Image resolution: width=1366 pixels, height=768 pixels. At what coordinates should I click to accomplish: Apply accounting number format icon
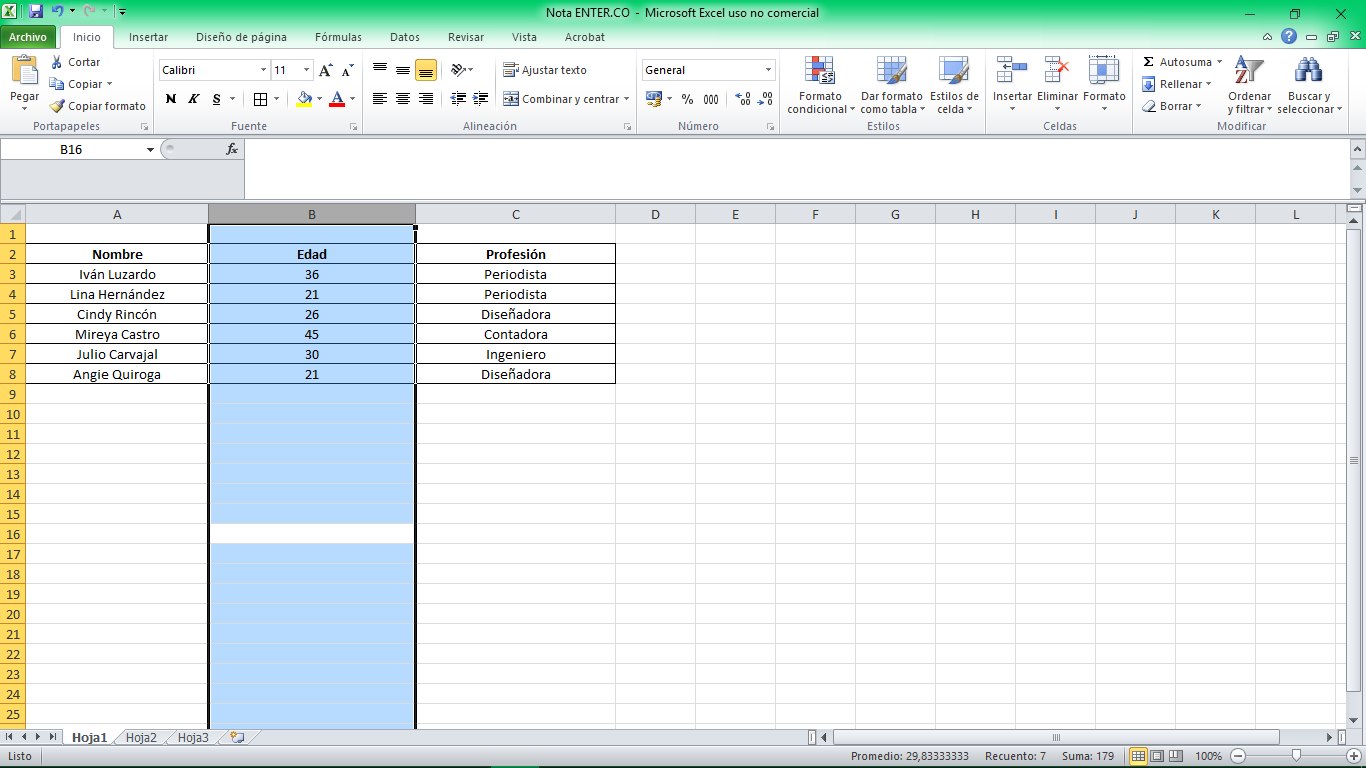pos(654,99)
